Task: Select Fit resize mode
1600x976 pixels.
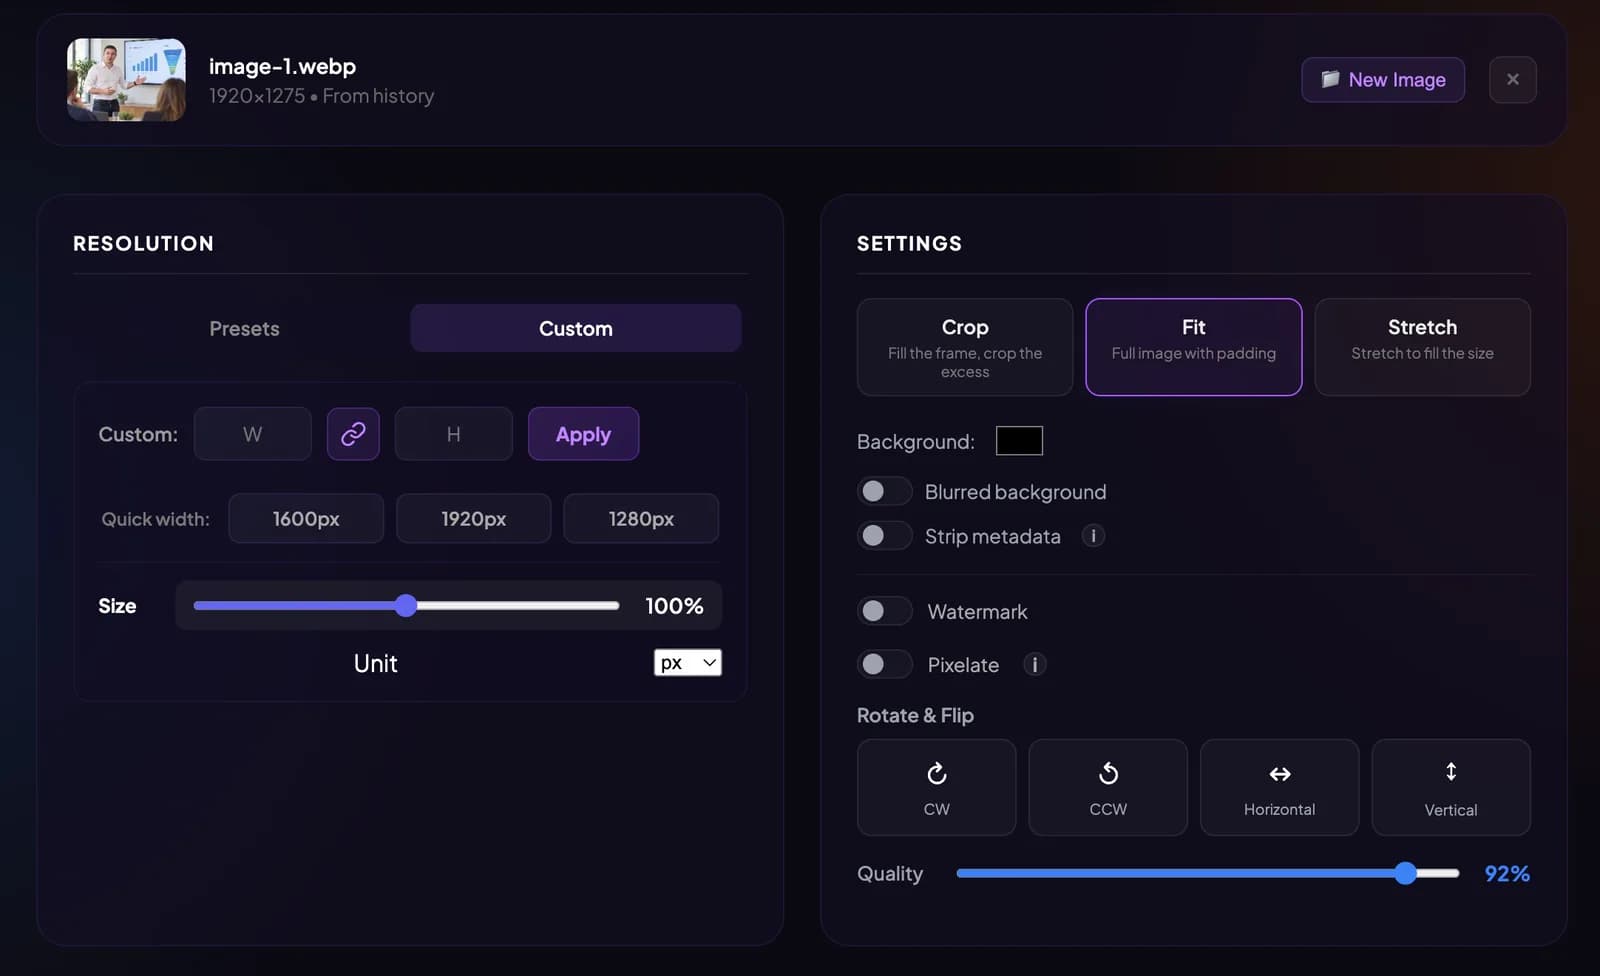Action: click(1193, 347)
